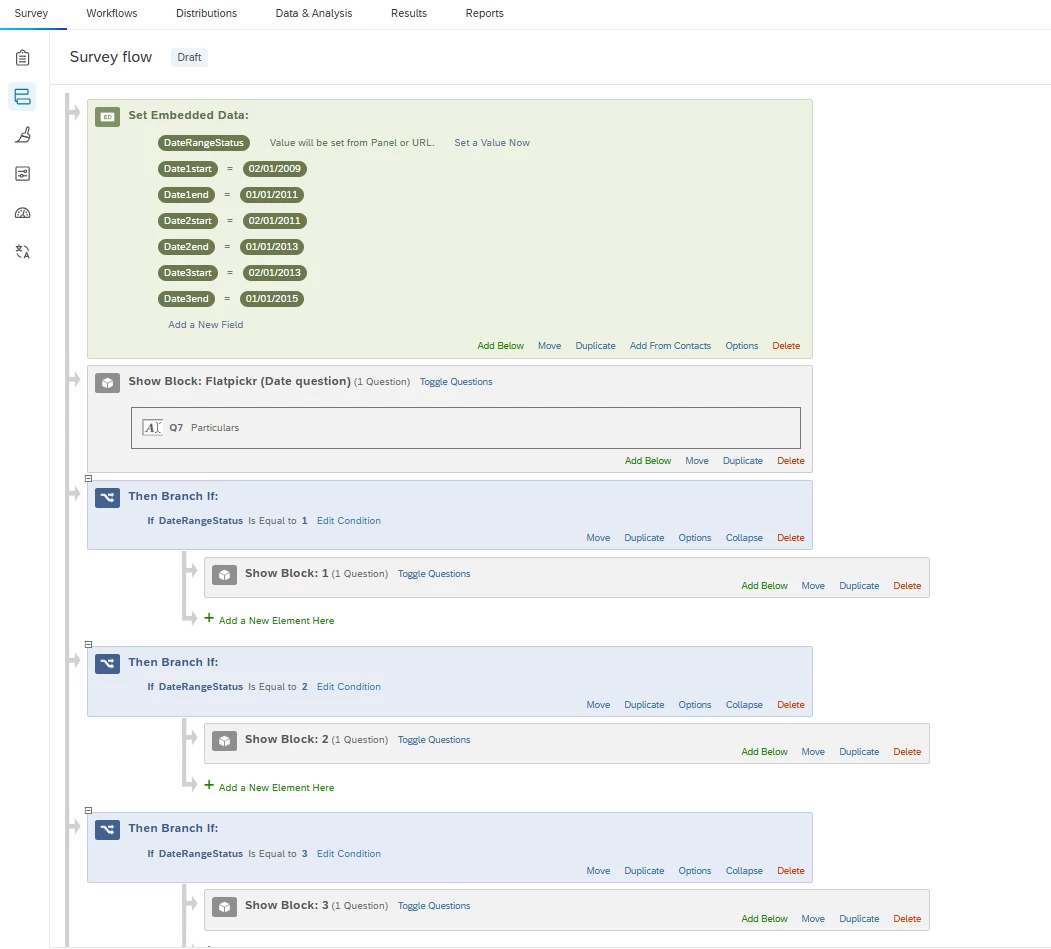
Task: Duplicate the DateRangeStatus equals 3 branch
Action: coord(644,871)
